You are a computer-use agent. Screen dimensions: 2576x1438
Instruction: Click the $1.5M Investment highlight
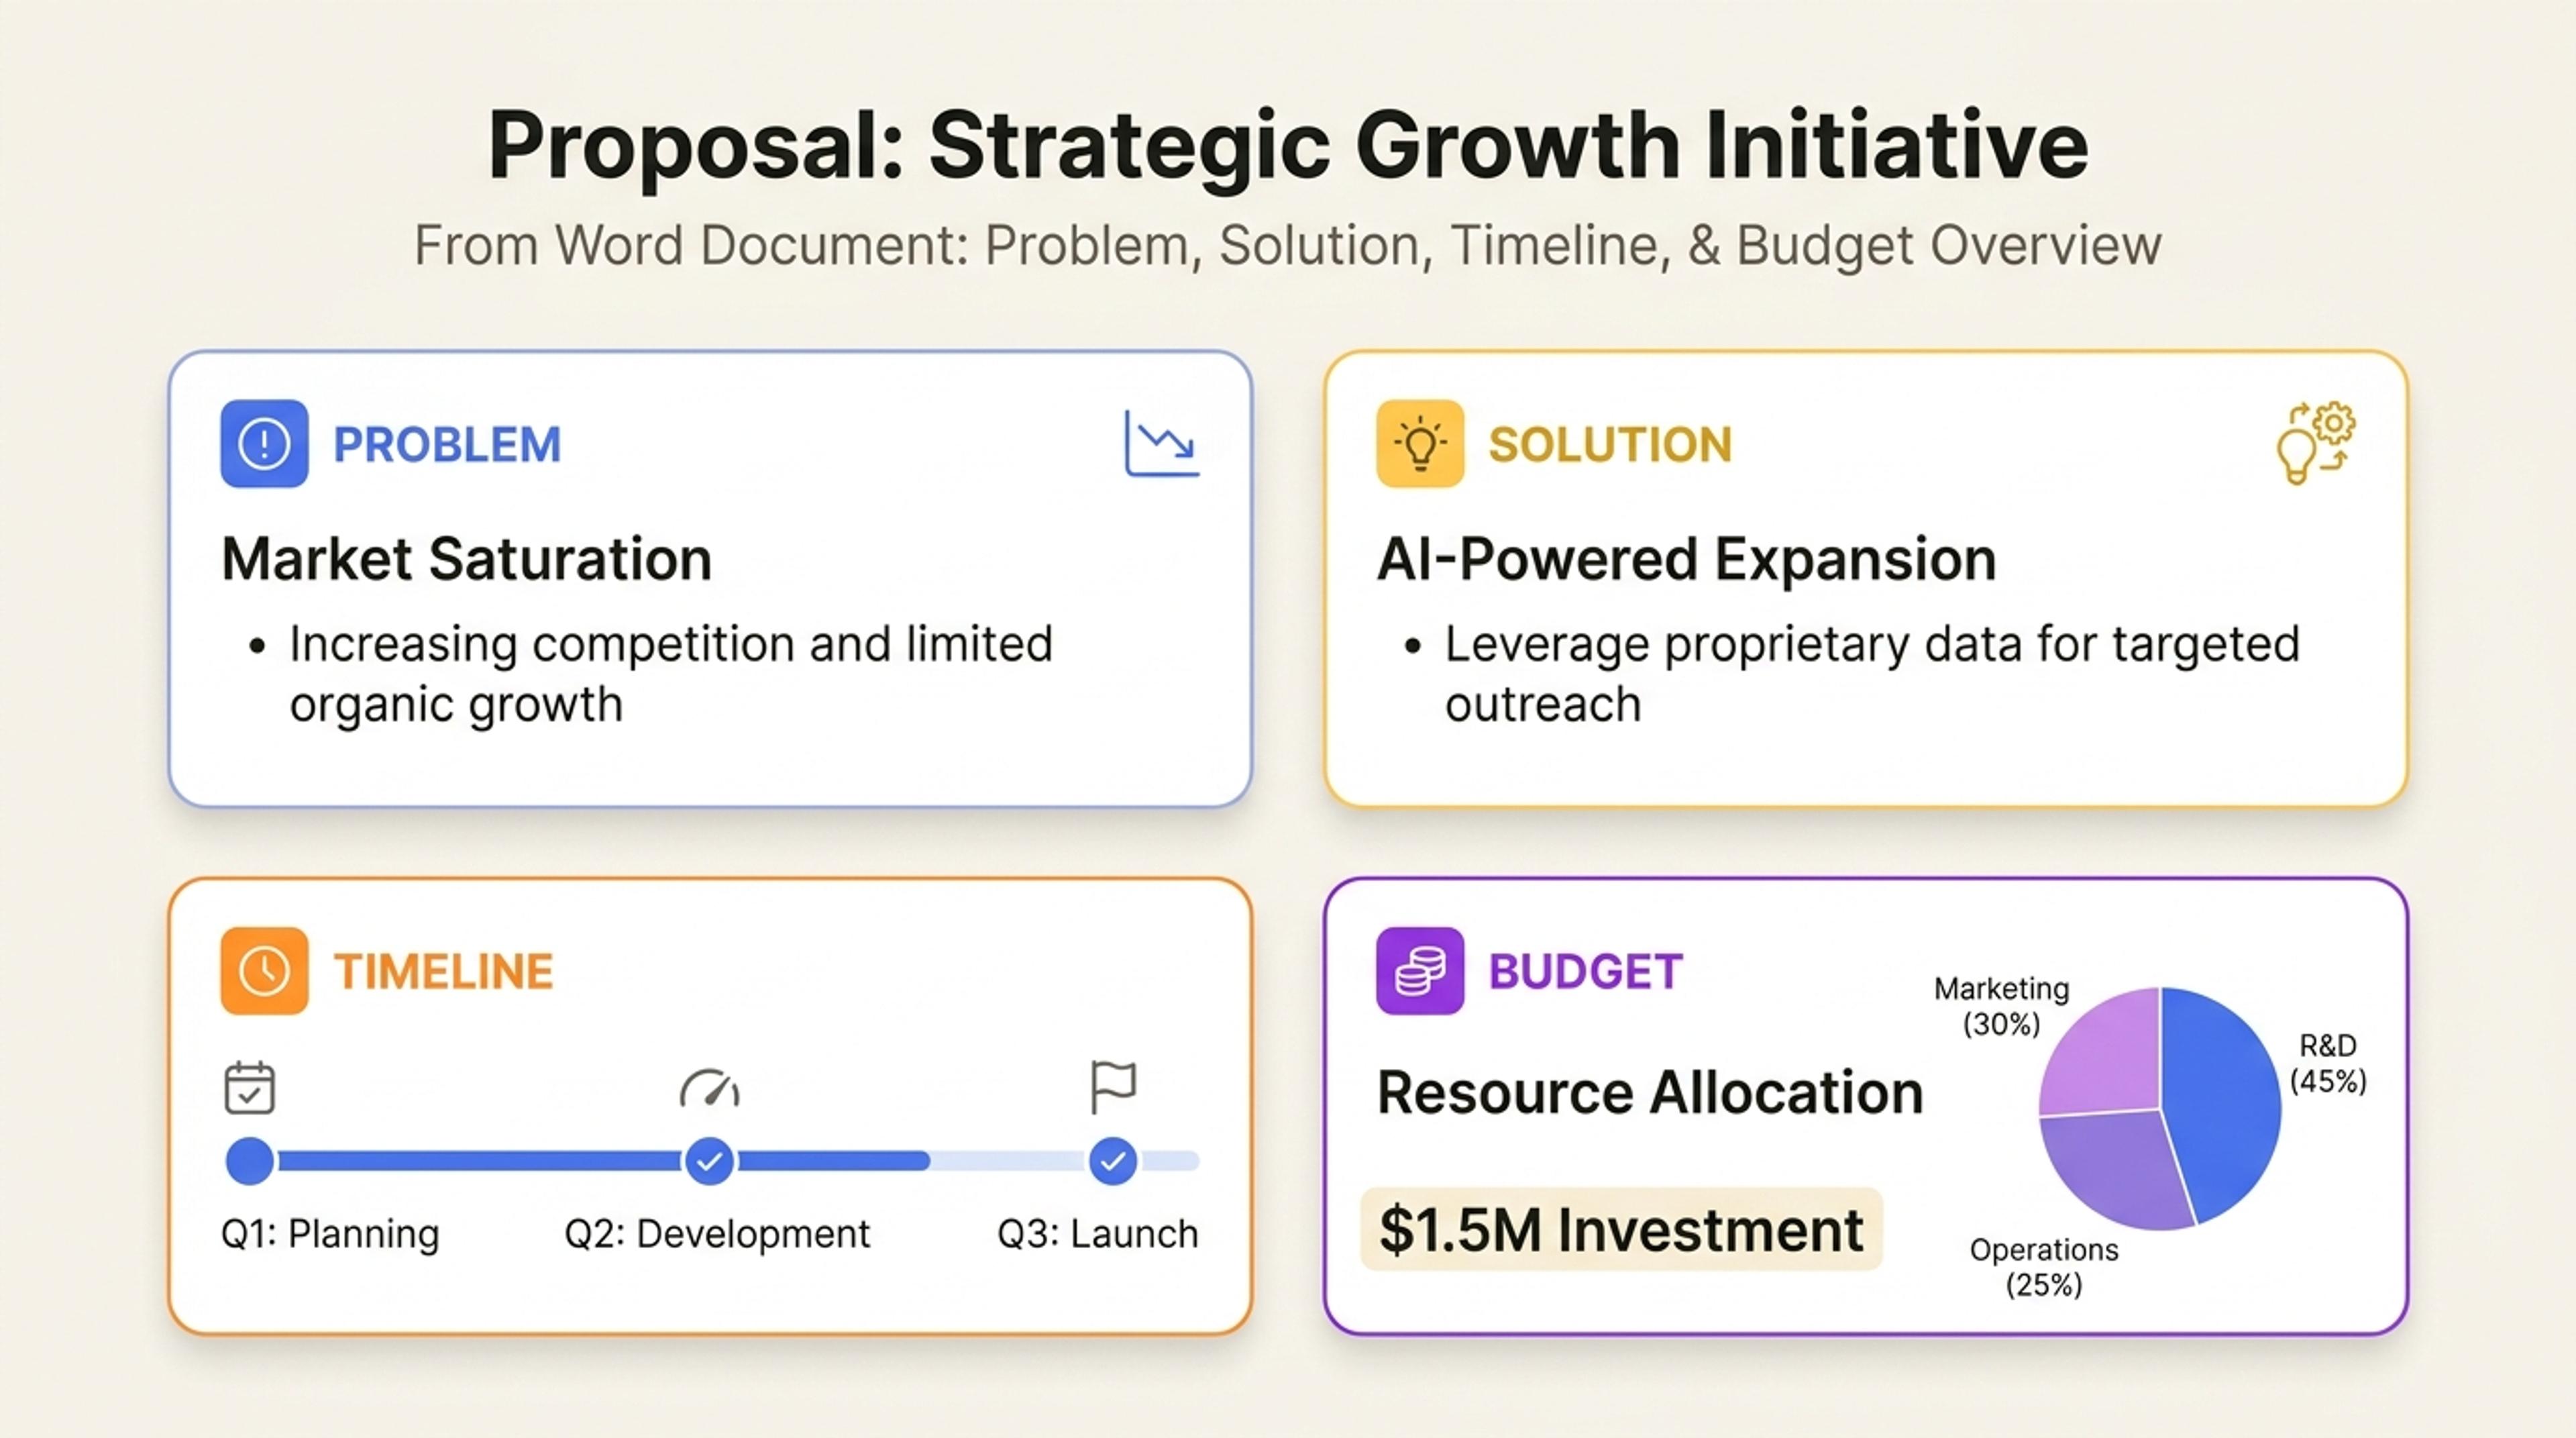1621,1229
